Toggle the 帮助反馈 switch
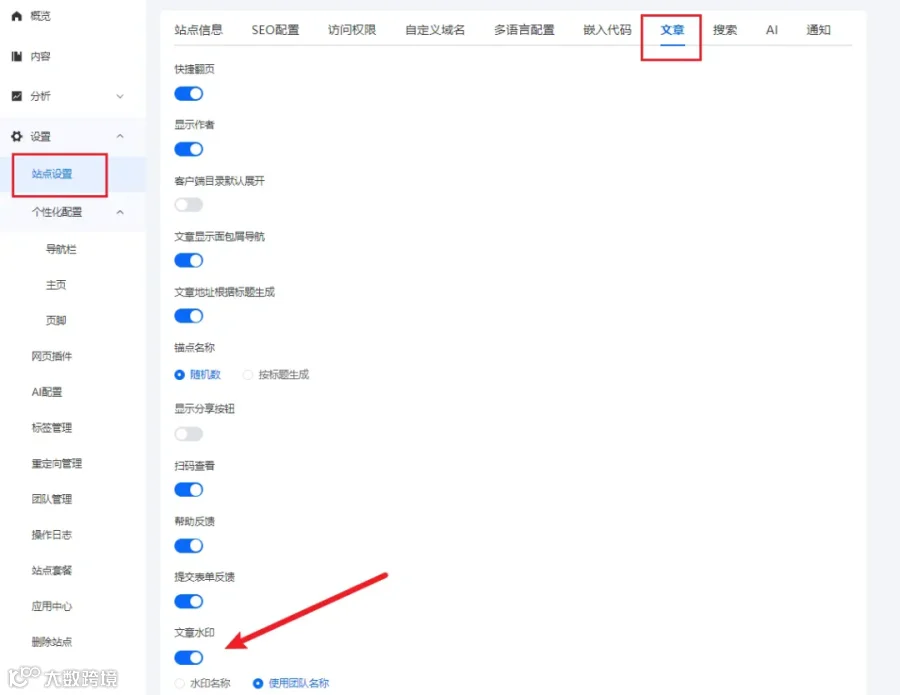 click(x=189, y=545)
